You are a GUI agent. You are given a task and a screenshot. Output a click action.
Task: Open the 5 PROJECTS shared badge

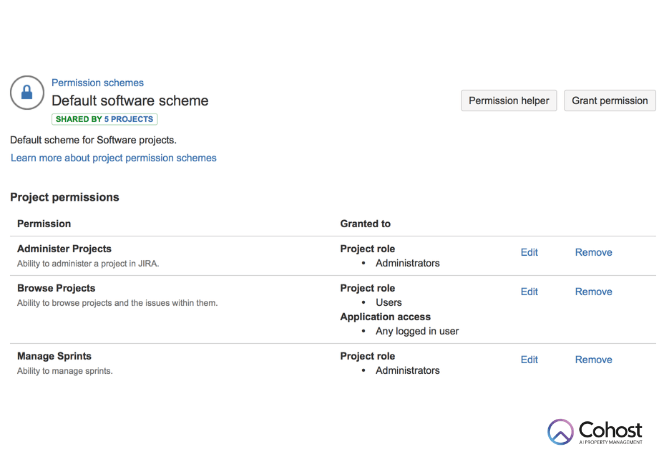point(129,119)
